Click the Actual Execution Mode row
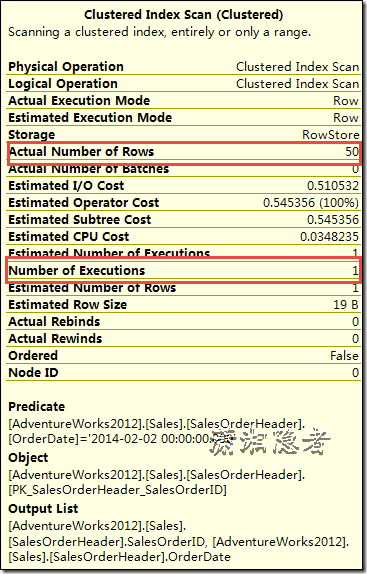The width and height of the screenshot is (367, 574). pos(183,101)
